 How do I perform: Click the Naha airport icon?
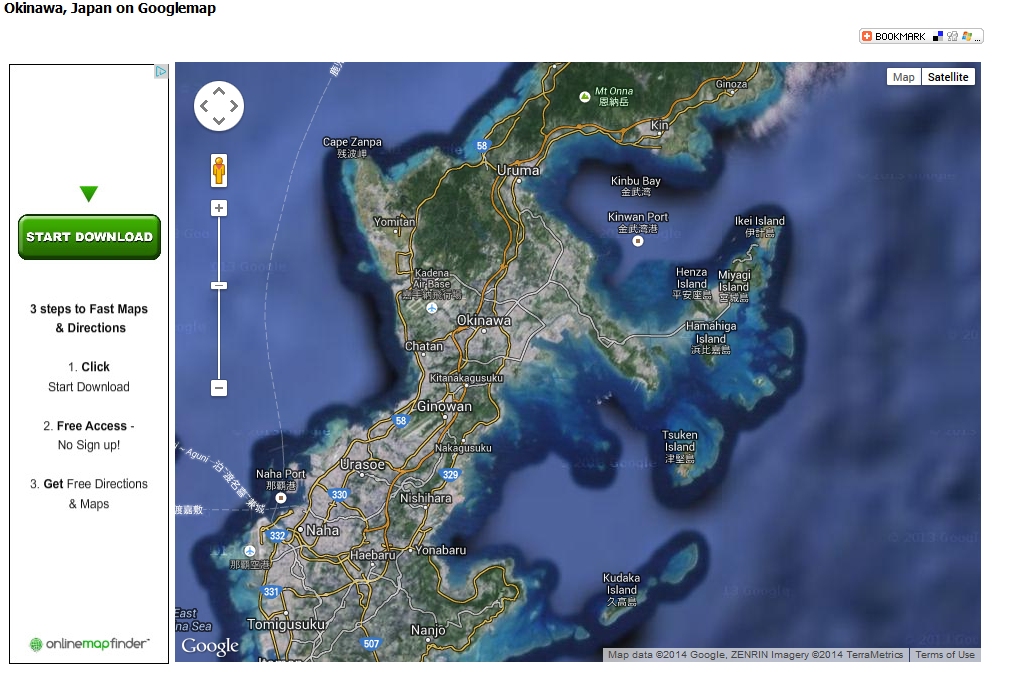tap(250, 551)
